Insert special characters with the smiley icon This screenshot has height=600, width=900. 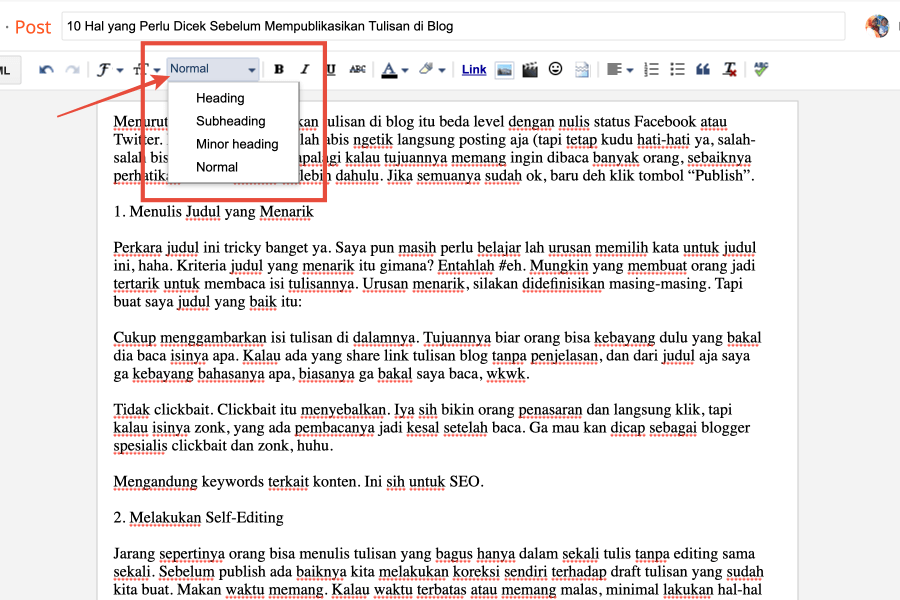coord(555,69)
